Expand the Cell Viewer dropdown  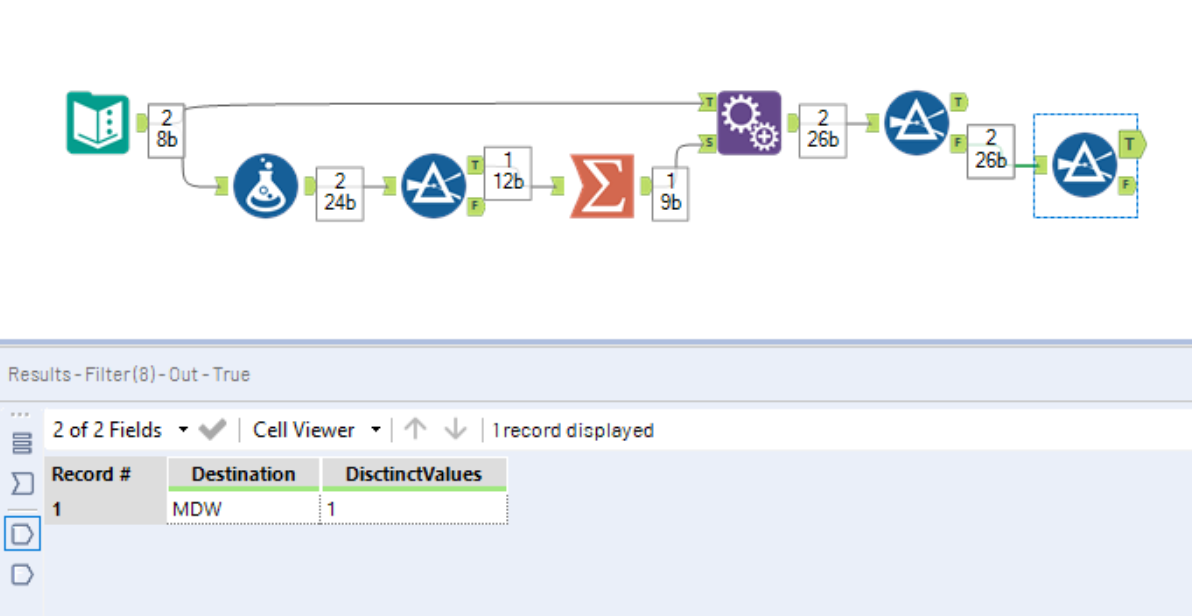(x=316, y=430)
